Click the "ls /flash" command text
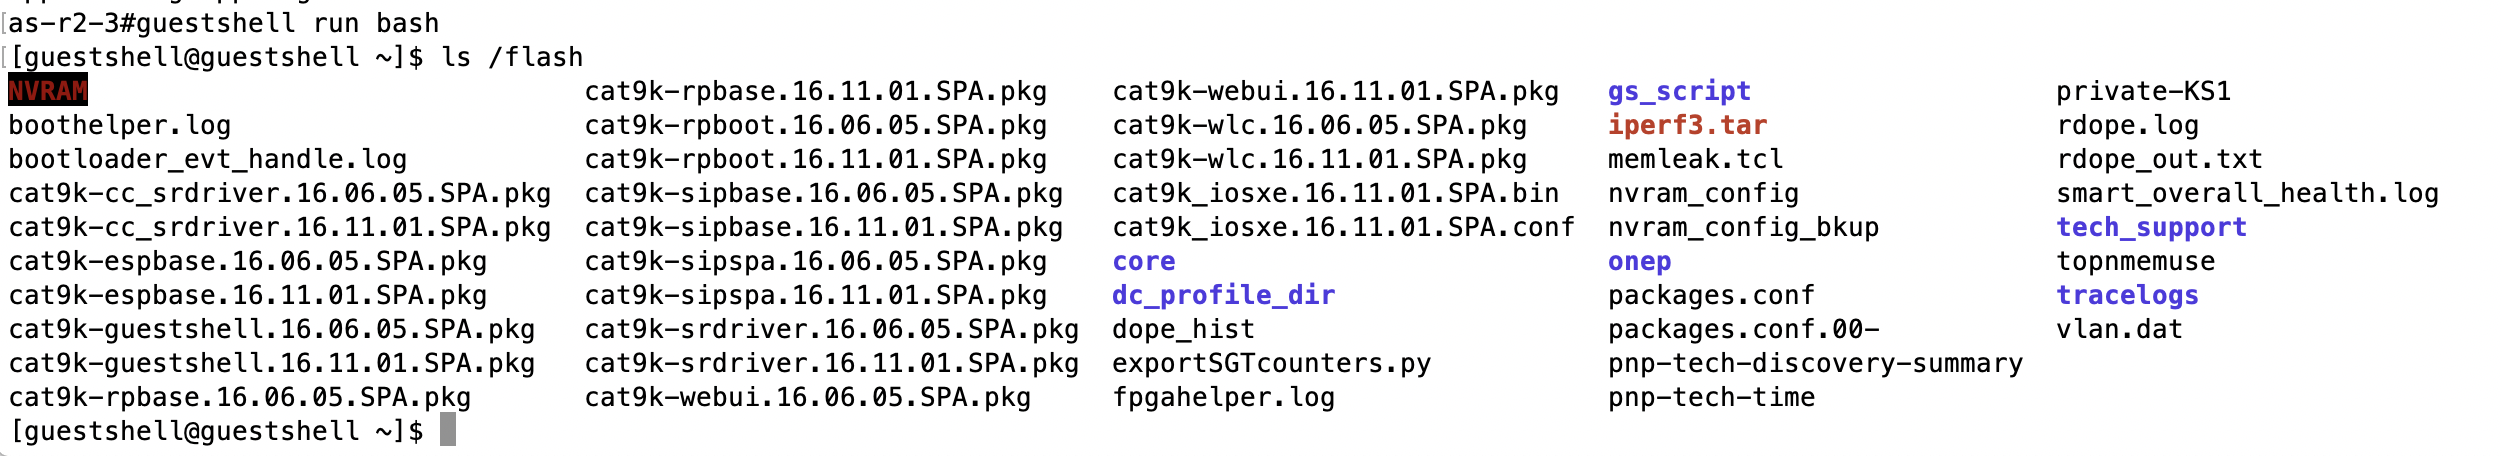2502x456 pixels. (x=512, y=57)
